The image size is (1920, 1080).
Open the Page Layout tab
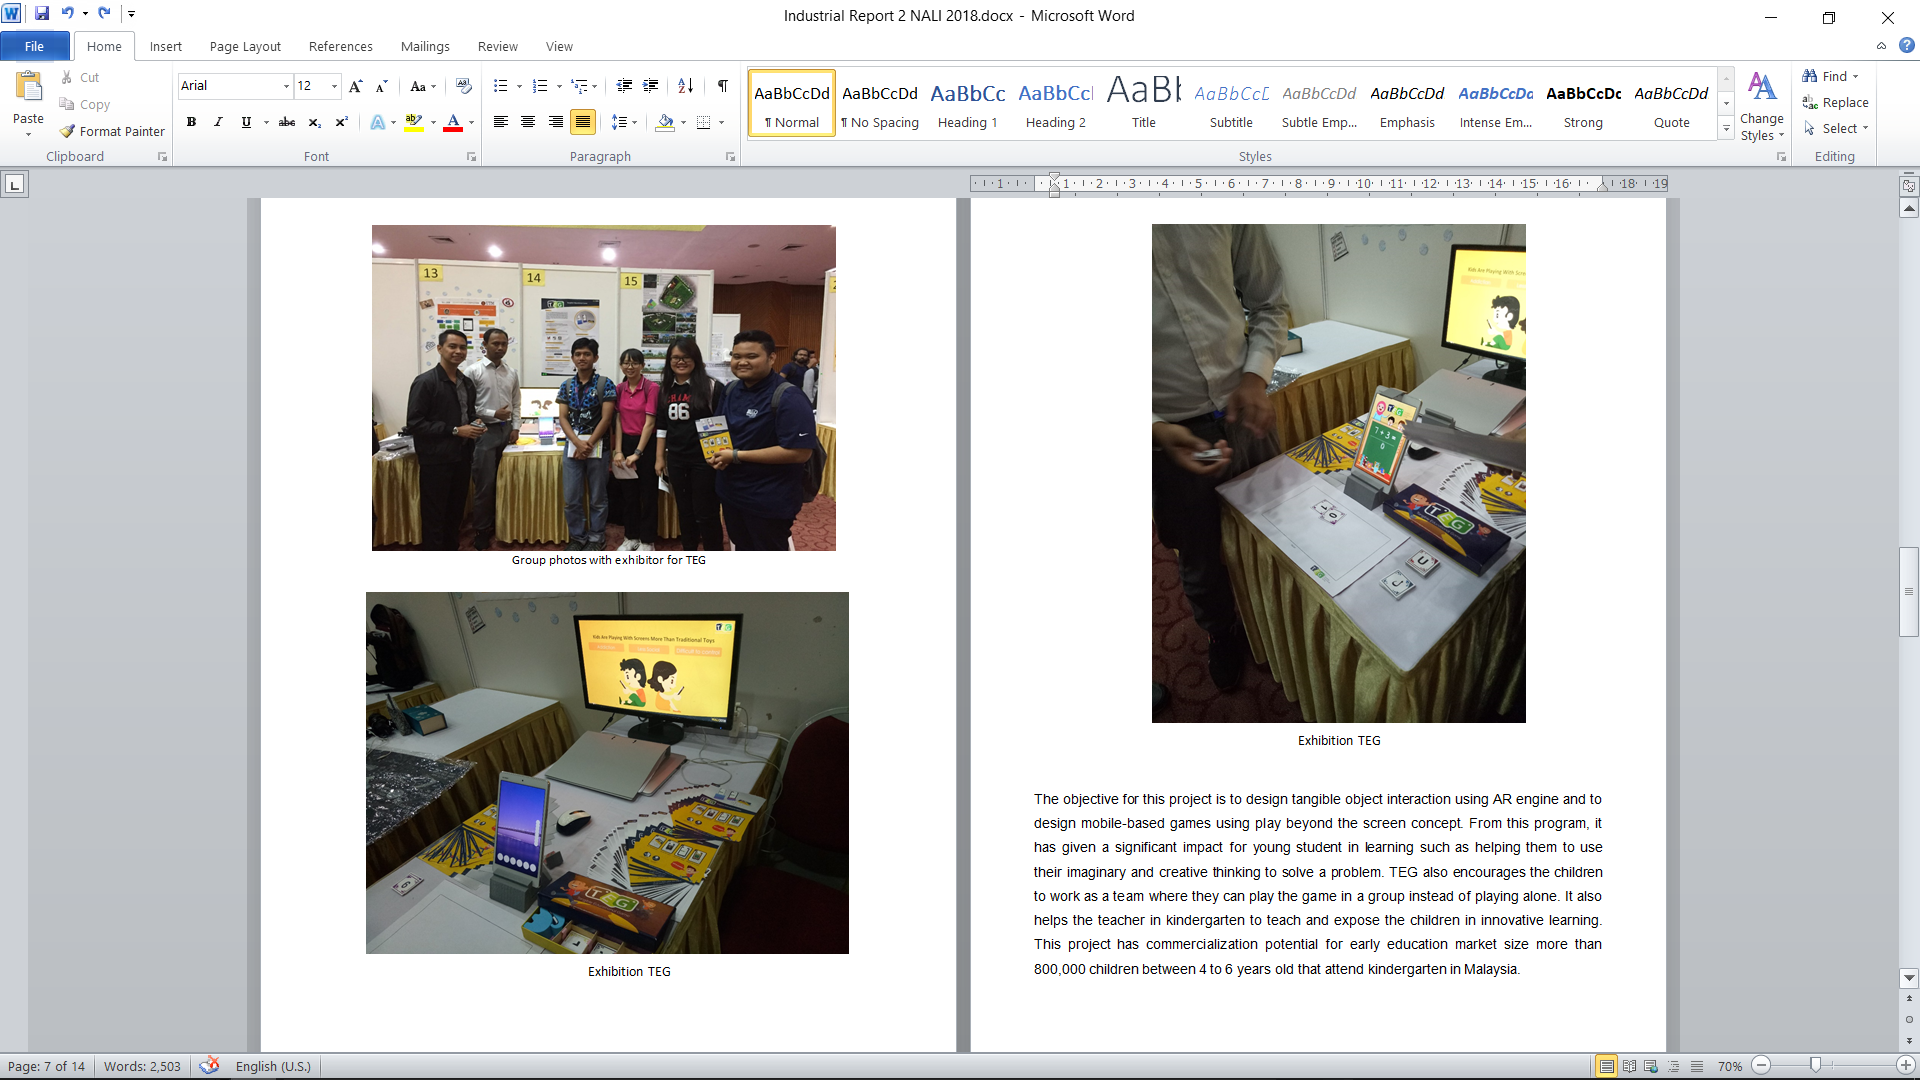pyautogui.click(x=245, y=46)
